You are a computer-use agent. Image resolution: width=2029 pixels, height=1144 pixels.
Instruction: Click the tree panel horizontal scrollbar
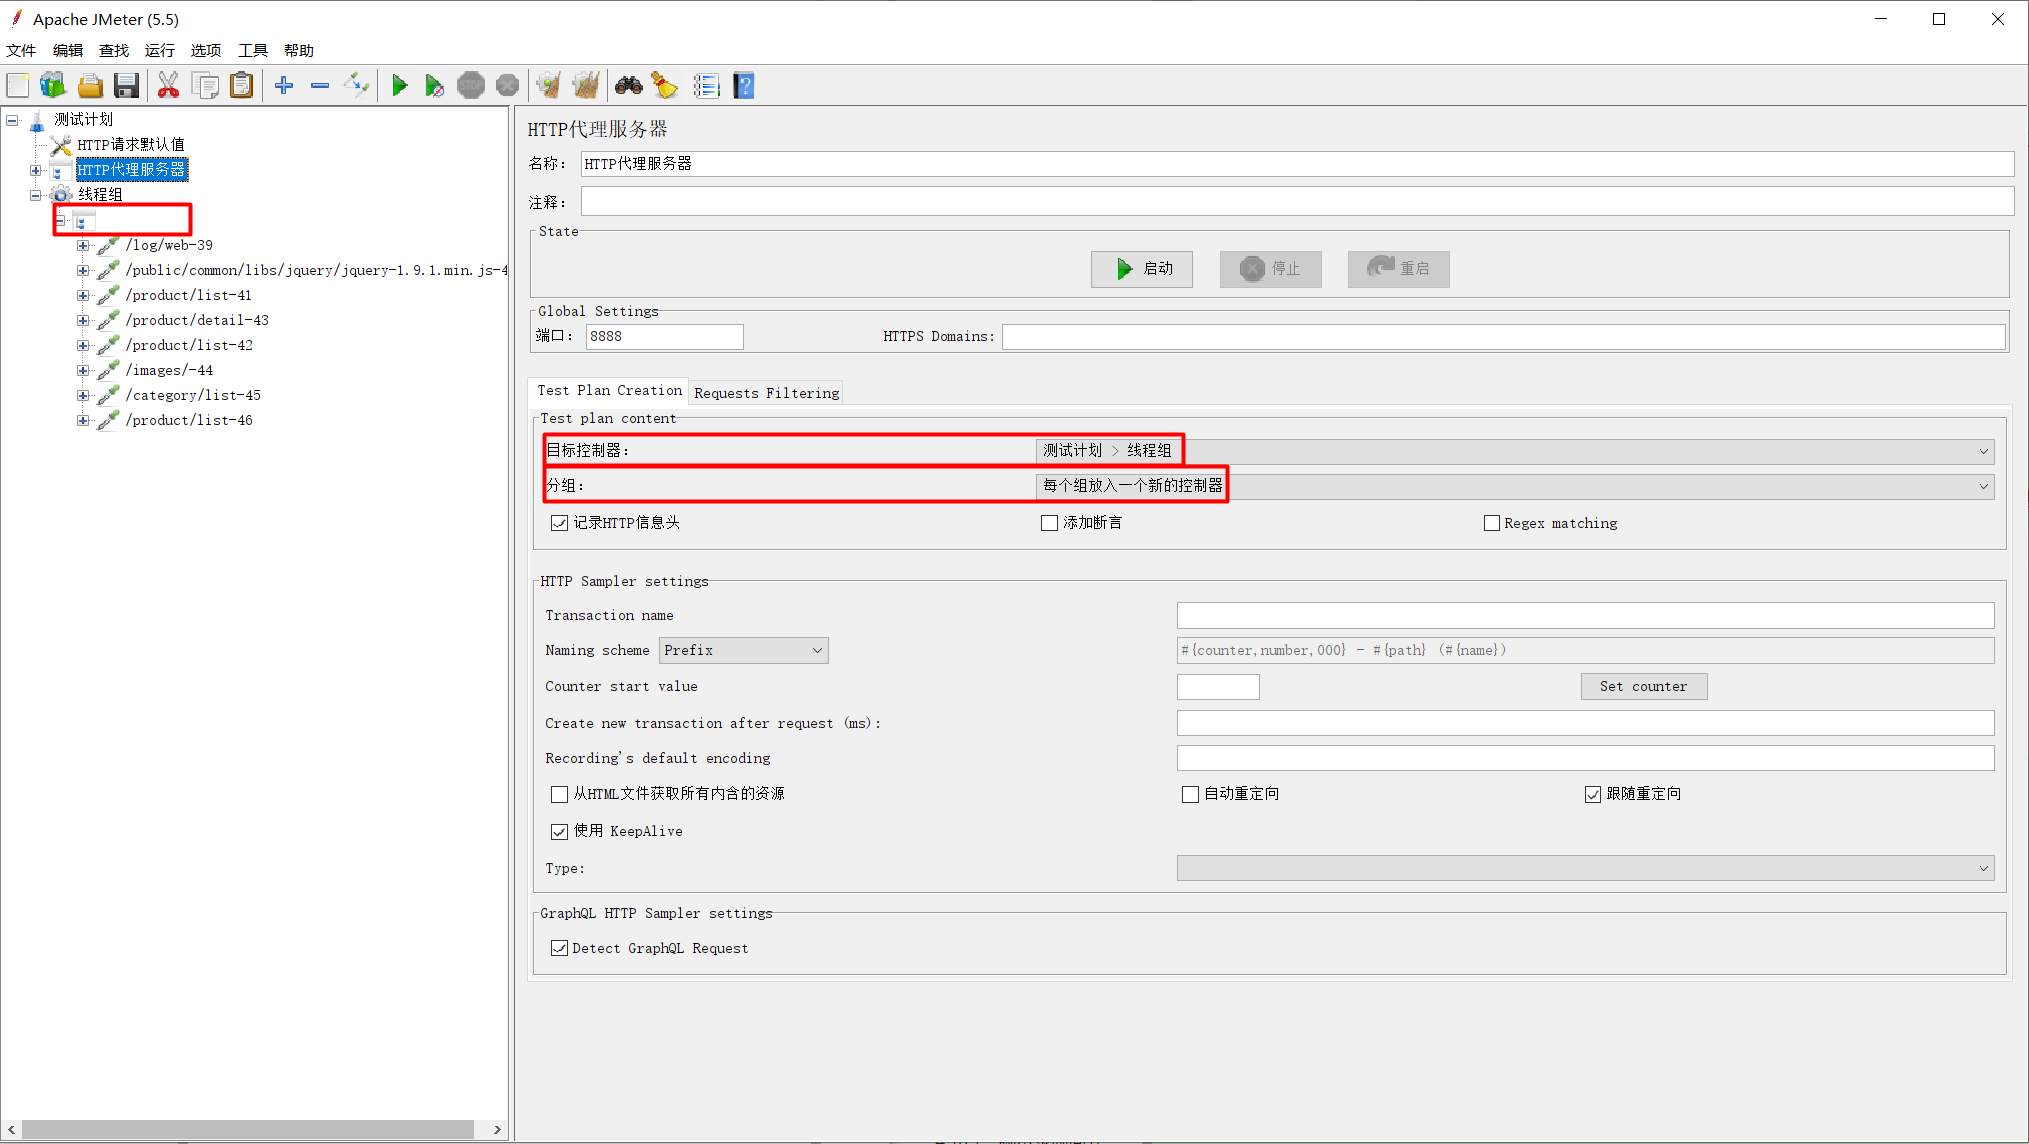247,1130
